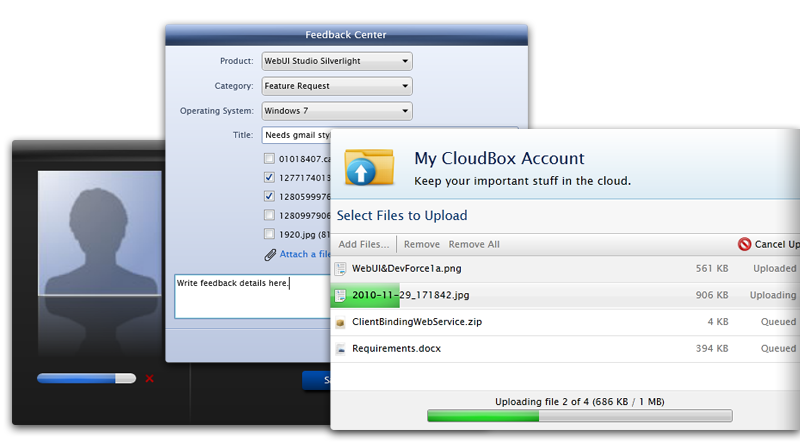
Task: Click the green progress on the uploading jpg row
Action: (x=365, y=296)
